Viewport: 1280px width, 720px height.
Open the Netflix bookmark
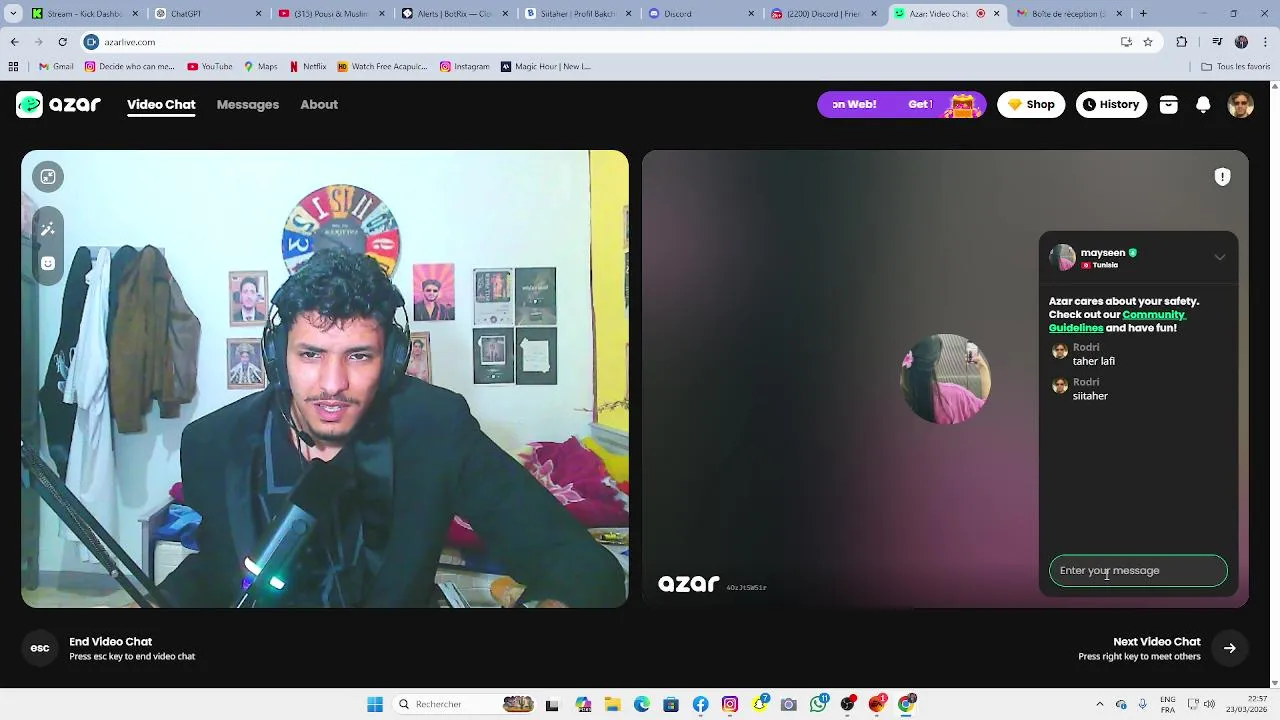click(308, 67)
